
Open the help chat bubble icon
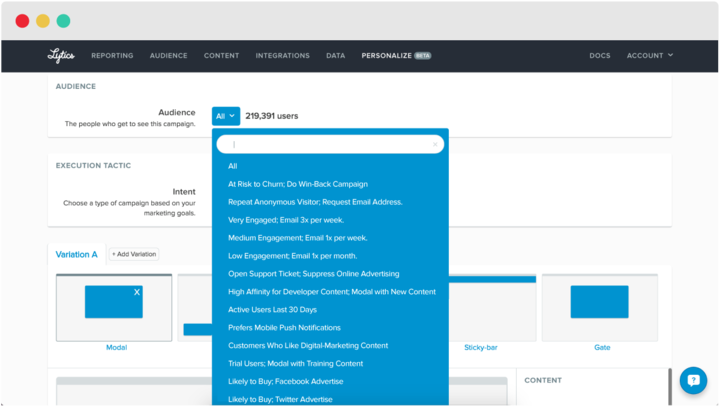click(693, 380)
